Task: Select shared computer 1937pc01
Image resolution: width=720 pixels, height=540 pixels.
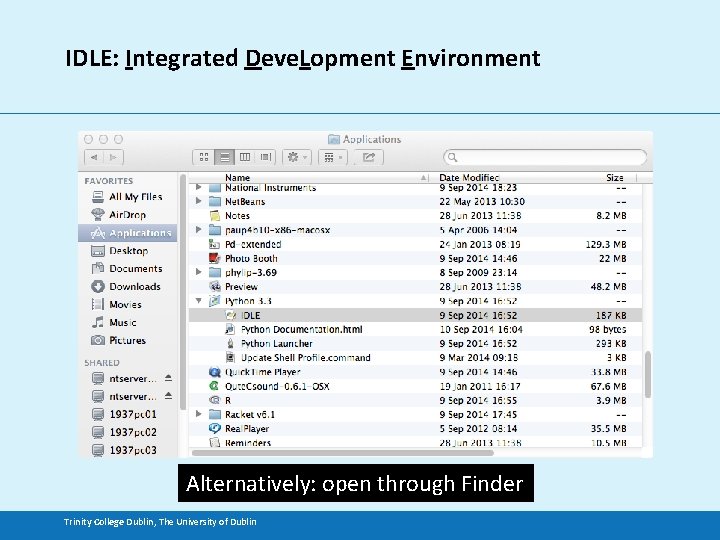Action: click(x=127, y=414)
